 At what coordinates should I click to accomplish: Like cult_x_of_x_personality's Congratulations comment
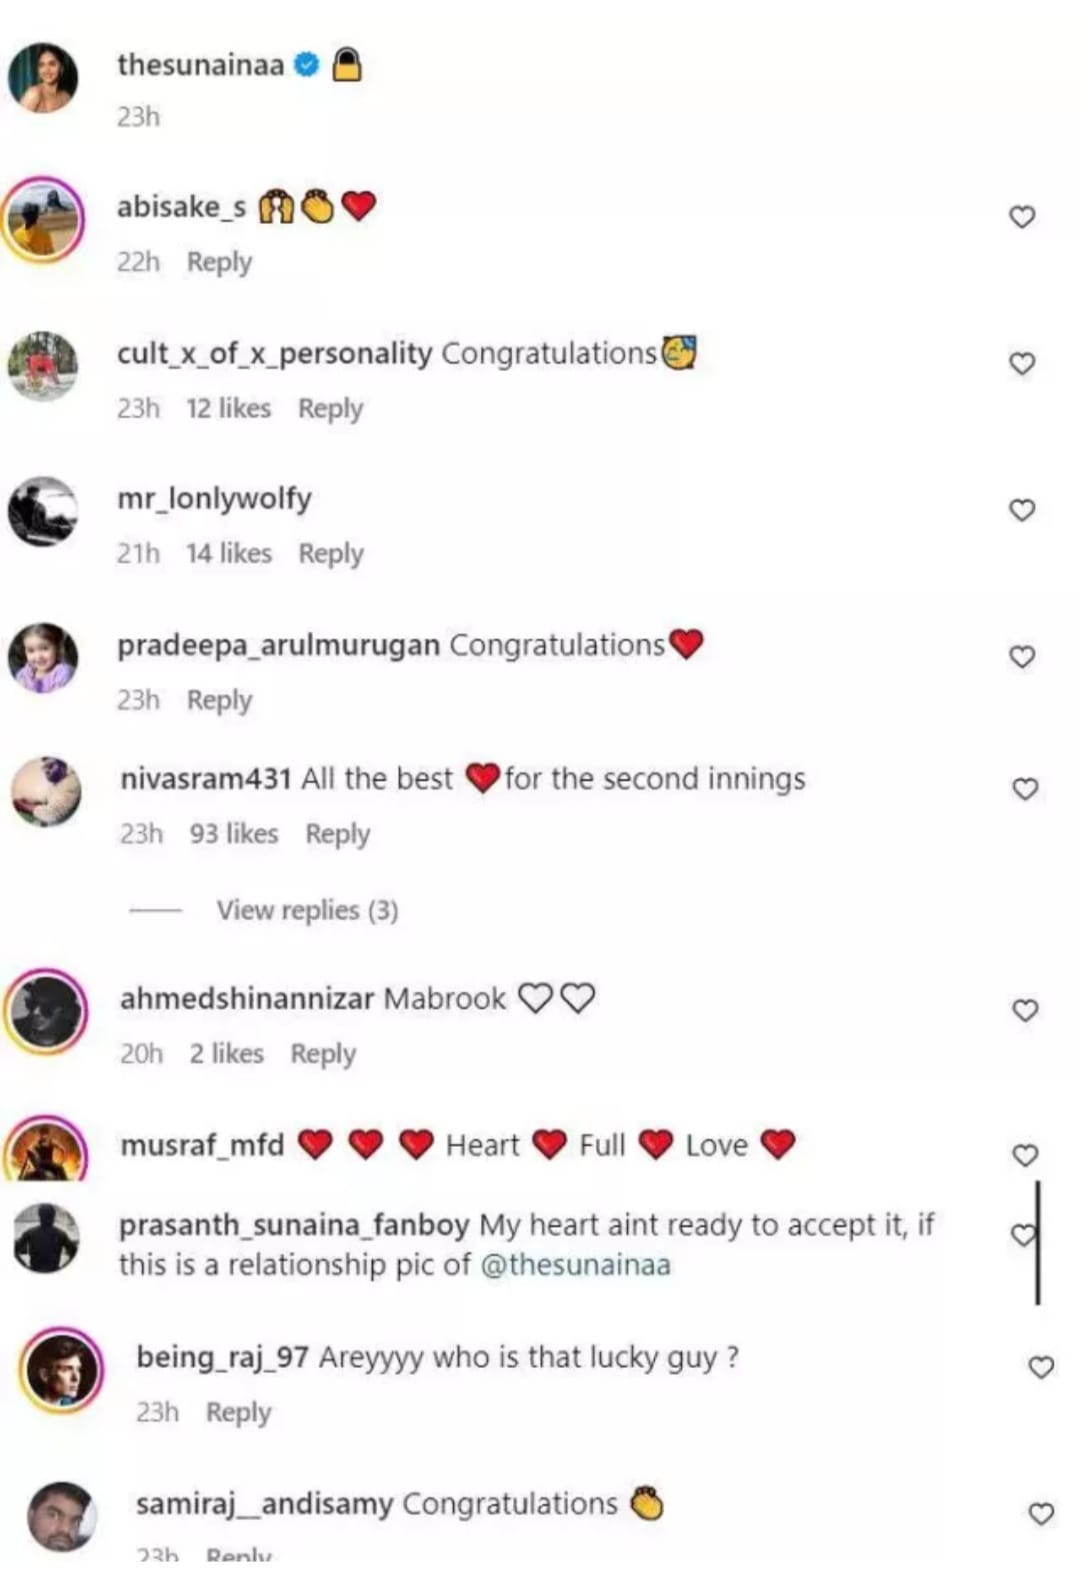point(1021,363)
